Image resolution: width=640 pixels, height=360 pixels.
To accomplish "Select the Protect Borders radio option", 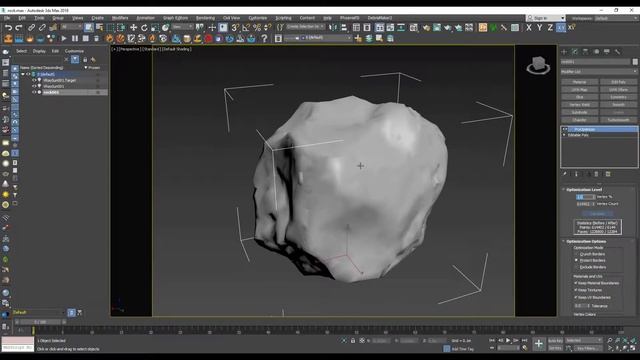I will 576,260.
